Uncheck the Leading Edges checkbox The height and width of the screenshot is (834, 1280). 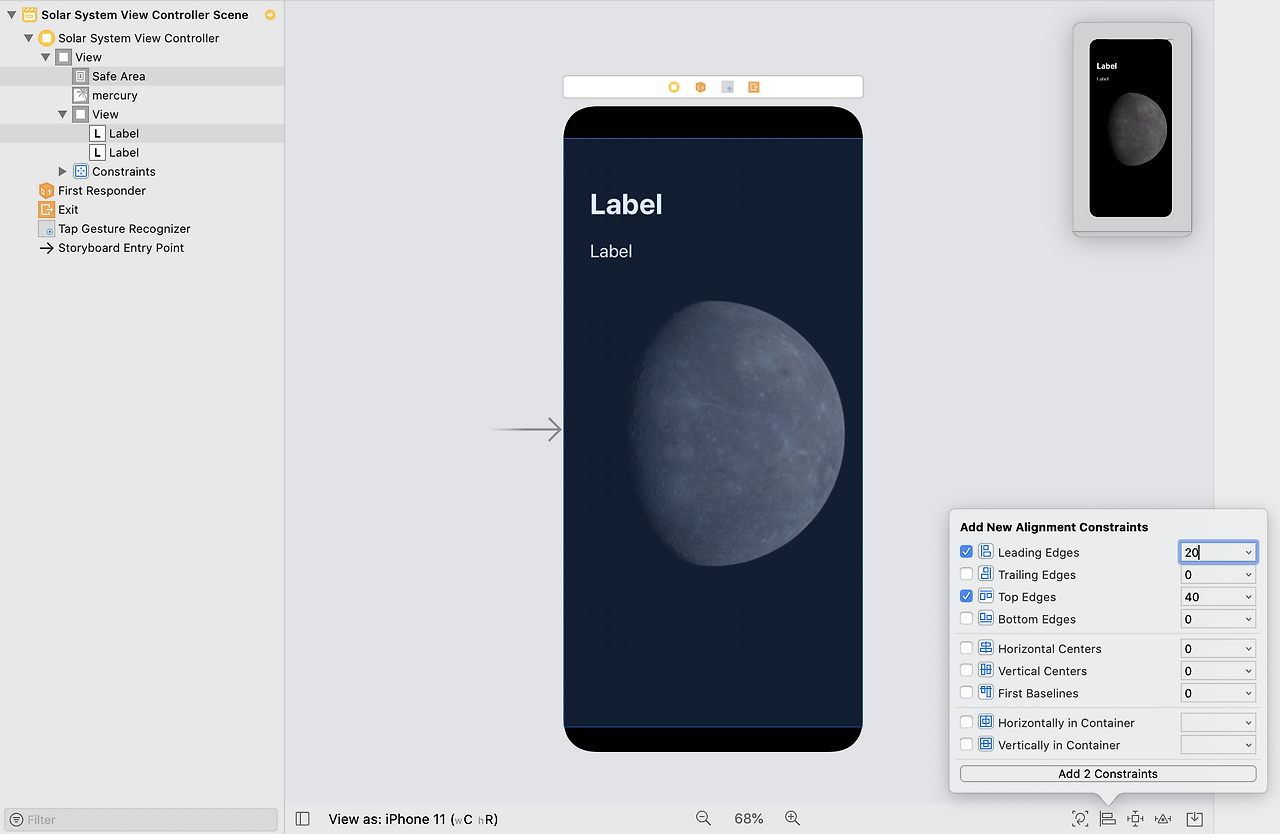click(x=966, y=552)
